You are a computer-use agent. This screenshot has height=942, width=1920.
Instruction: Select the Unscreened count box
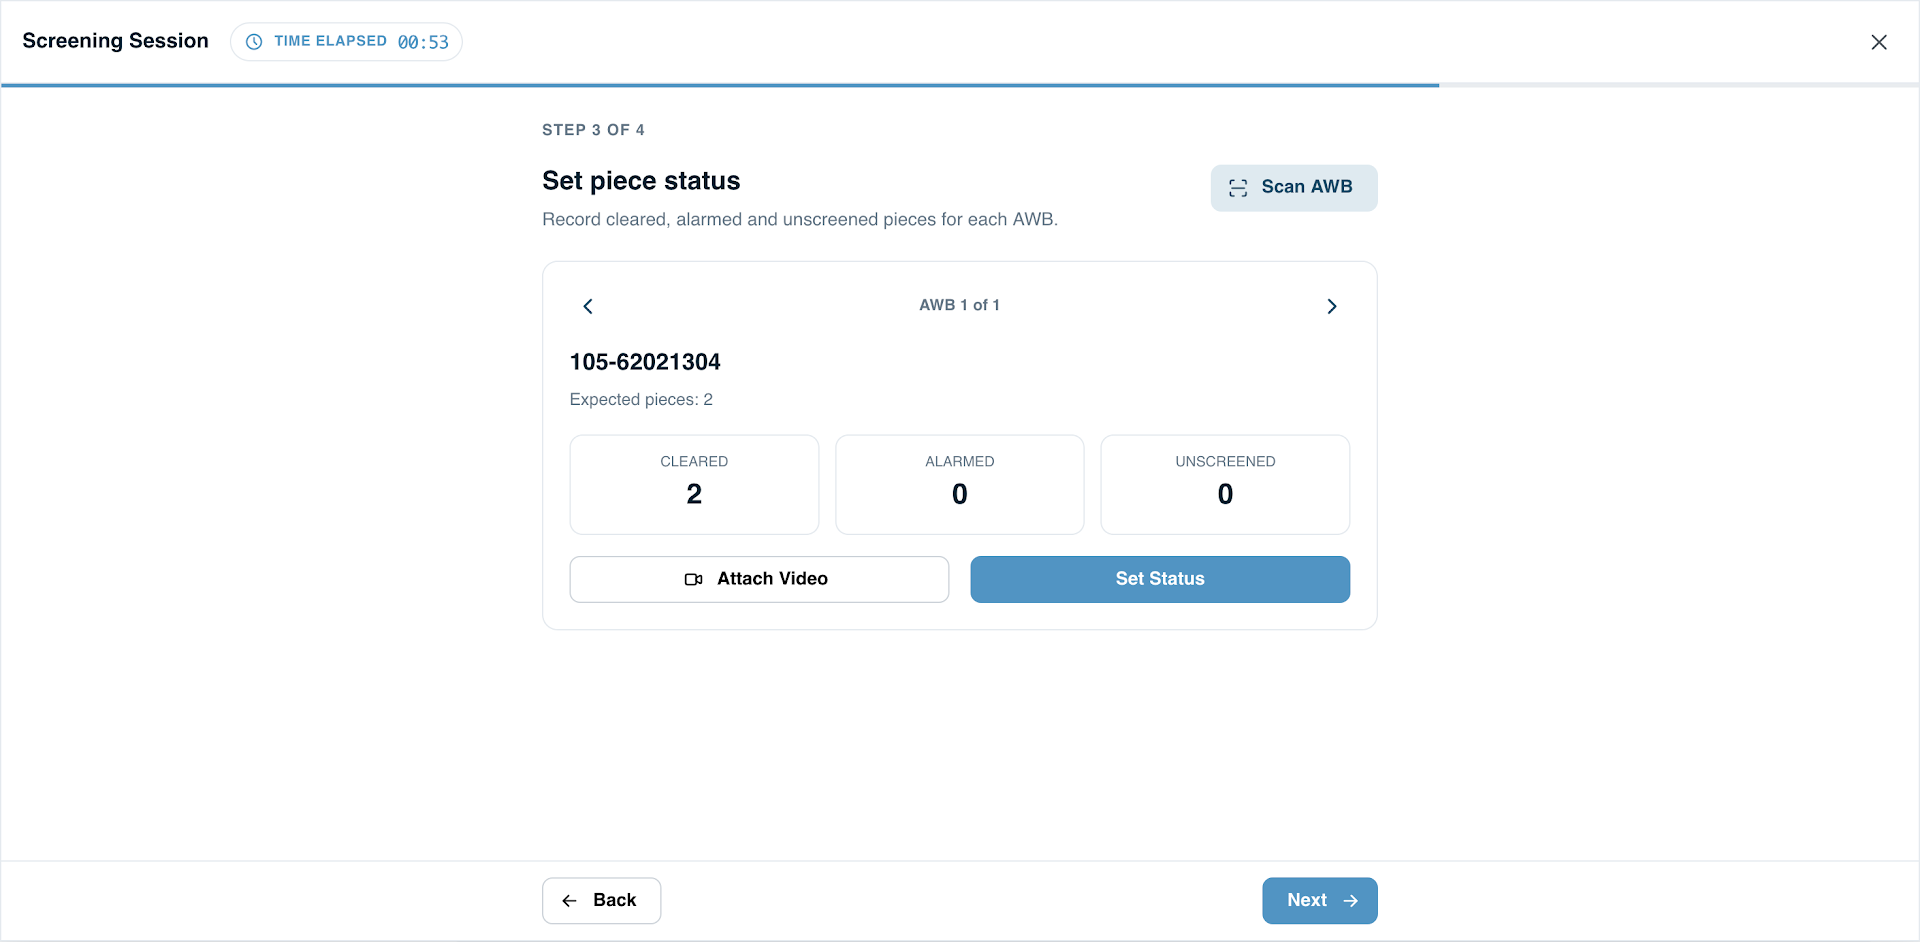[x=1225, y=484]
